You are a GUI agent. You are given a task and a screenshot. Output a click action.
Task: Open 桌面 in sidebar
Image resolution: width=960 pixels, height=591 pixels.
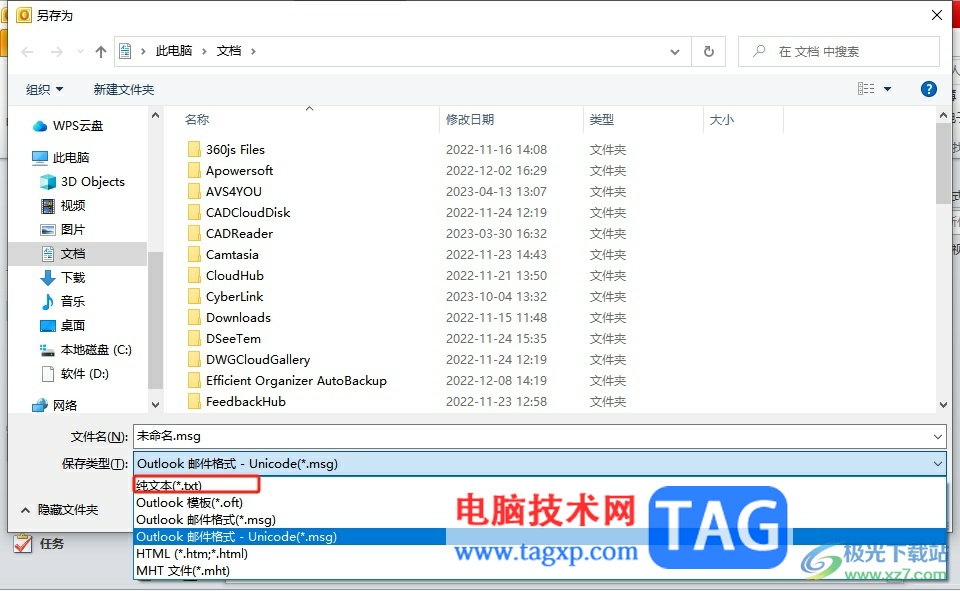63,325
